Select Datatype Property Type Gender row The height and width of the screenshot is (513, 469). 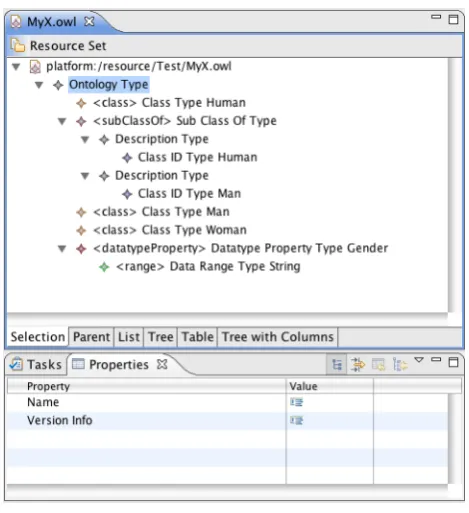[241, 248]
